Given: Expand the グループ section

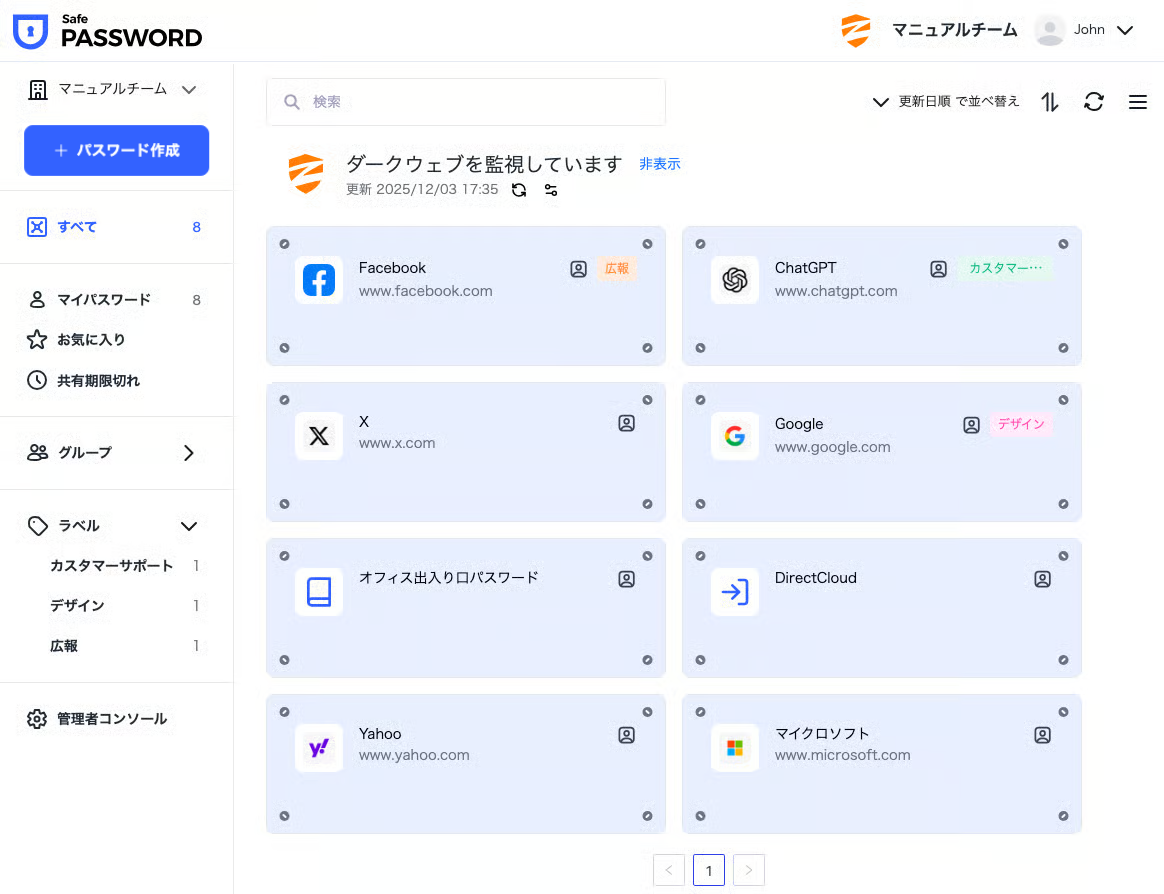Looking at the screenshot, I should pyautogui.click(x=188, y=453).
